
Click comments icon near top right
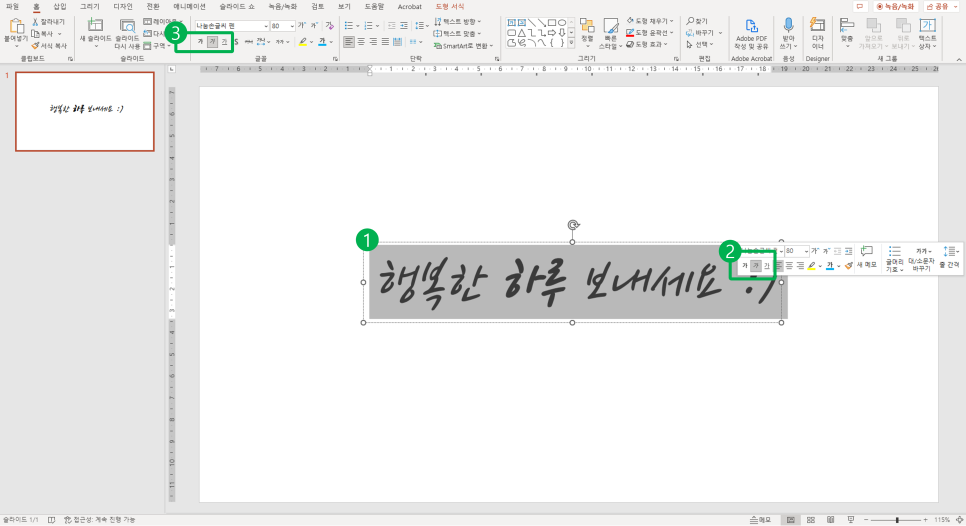pos(860,6)
